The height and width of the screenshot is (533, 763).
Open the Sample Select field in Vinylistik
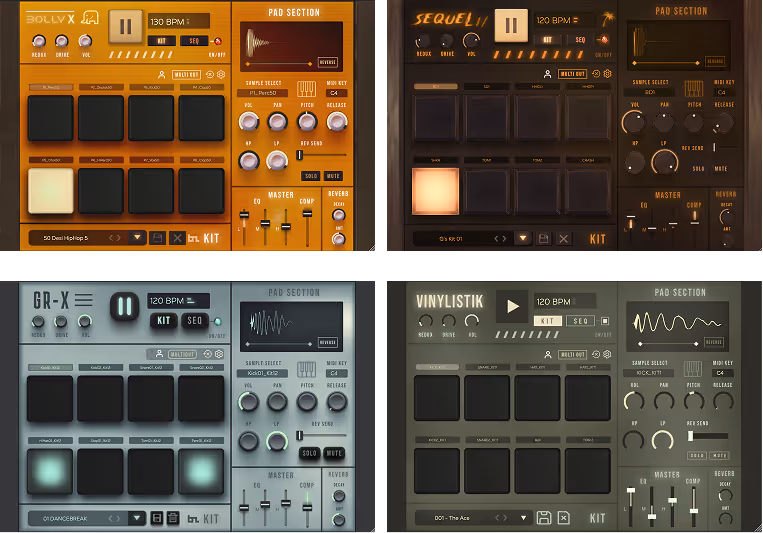pos(649,373)
